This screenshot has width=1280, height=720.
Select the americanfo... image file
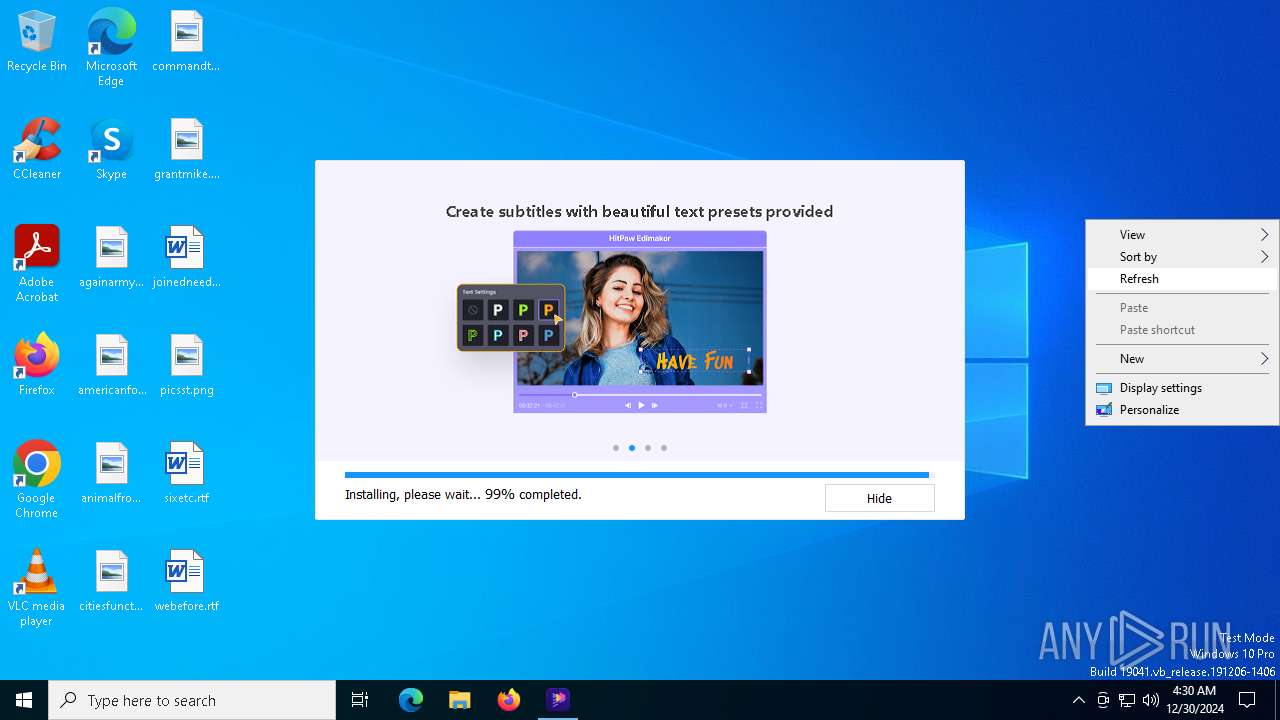click(x=111, y=366)
